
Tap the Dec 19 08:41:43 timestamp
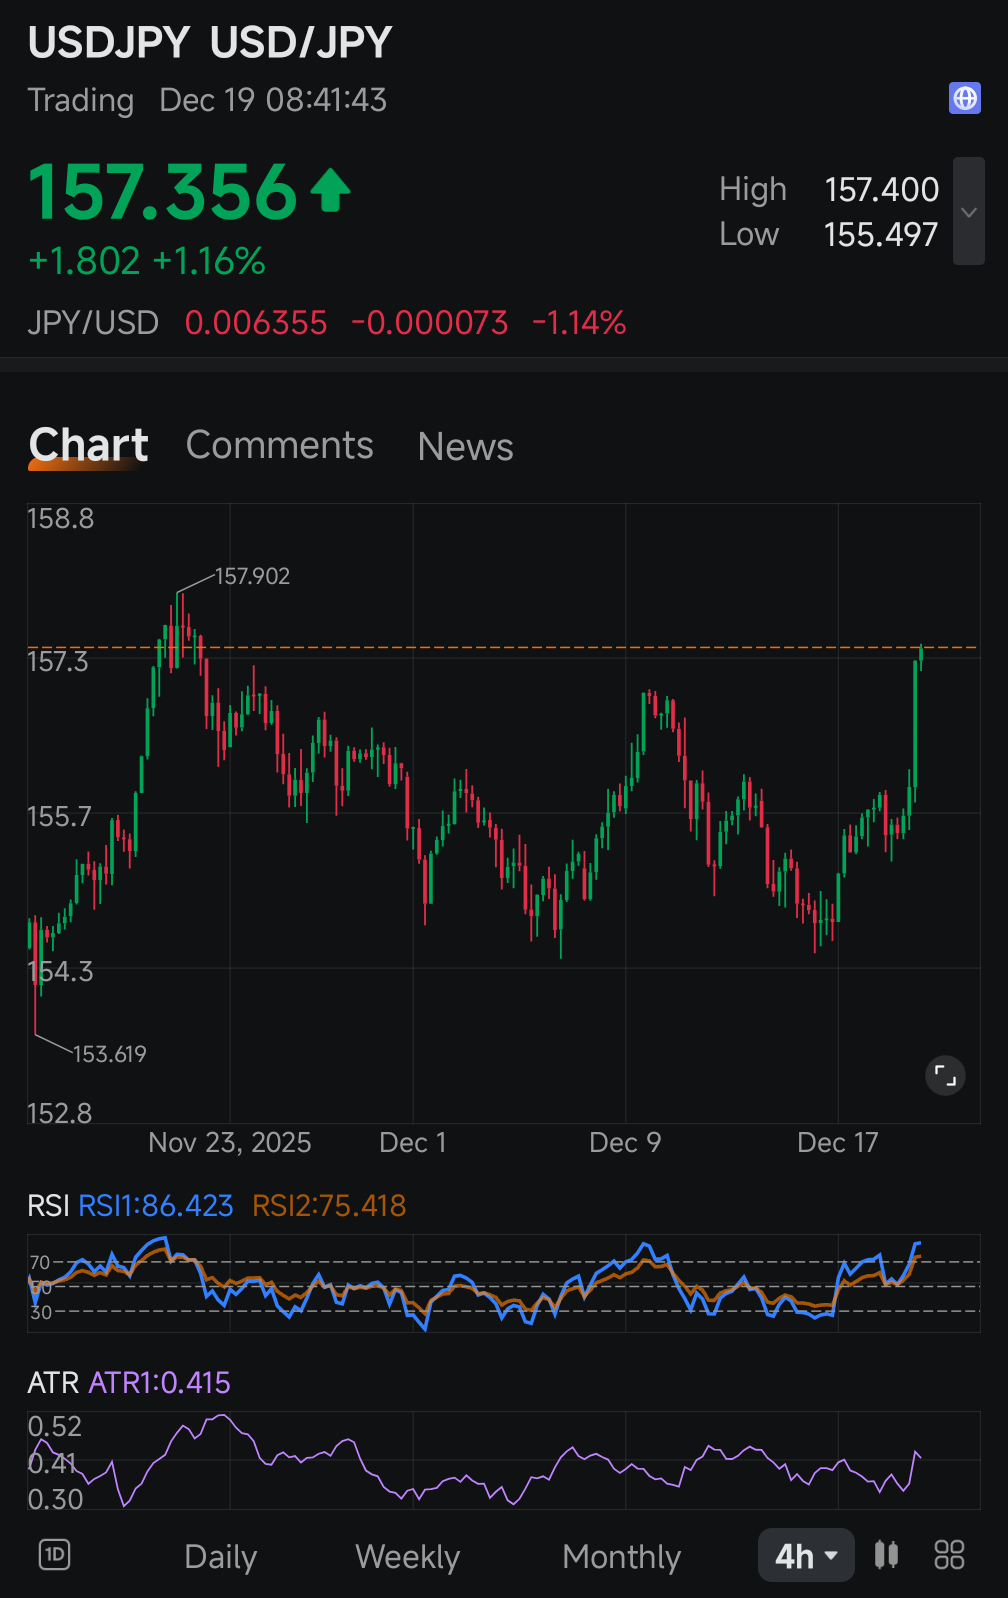click(x=273, y=100)
